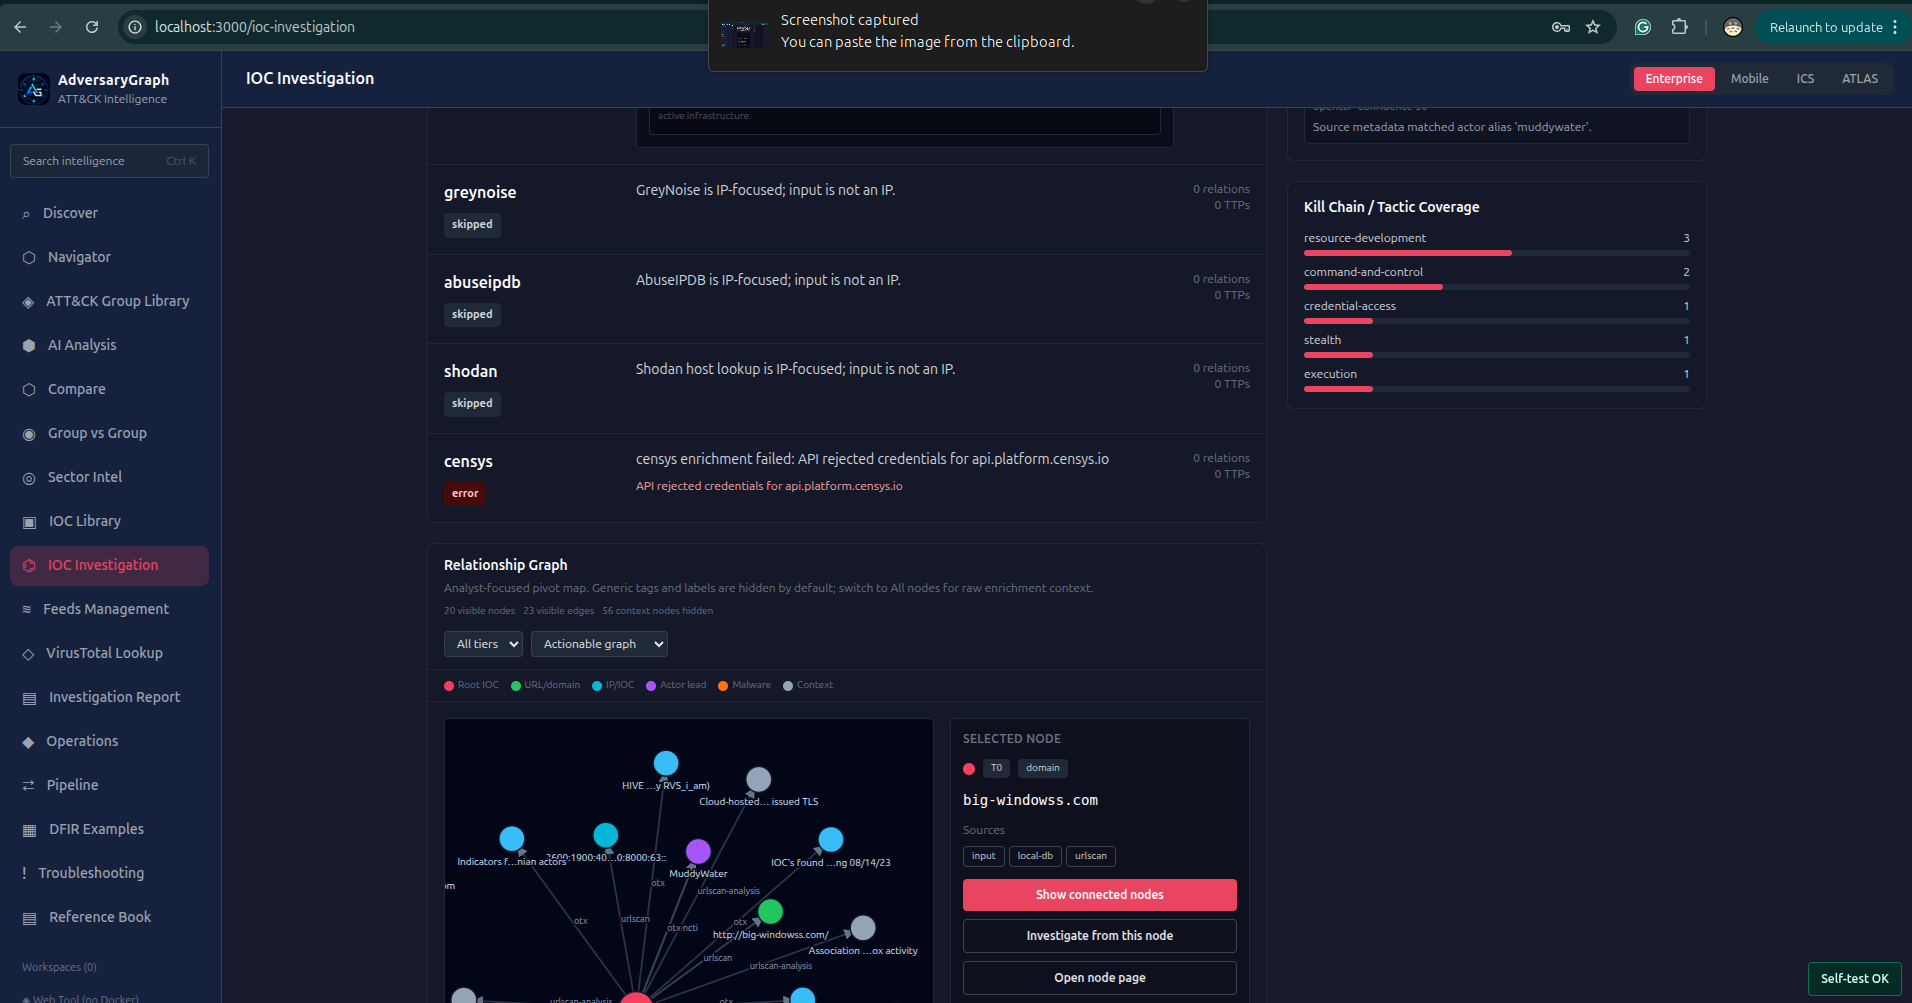Click the IOC Investigation hexagon icon
The image size is (1912, 1003).
tap(29, 566)
